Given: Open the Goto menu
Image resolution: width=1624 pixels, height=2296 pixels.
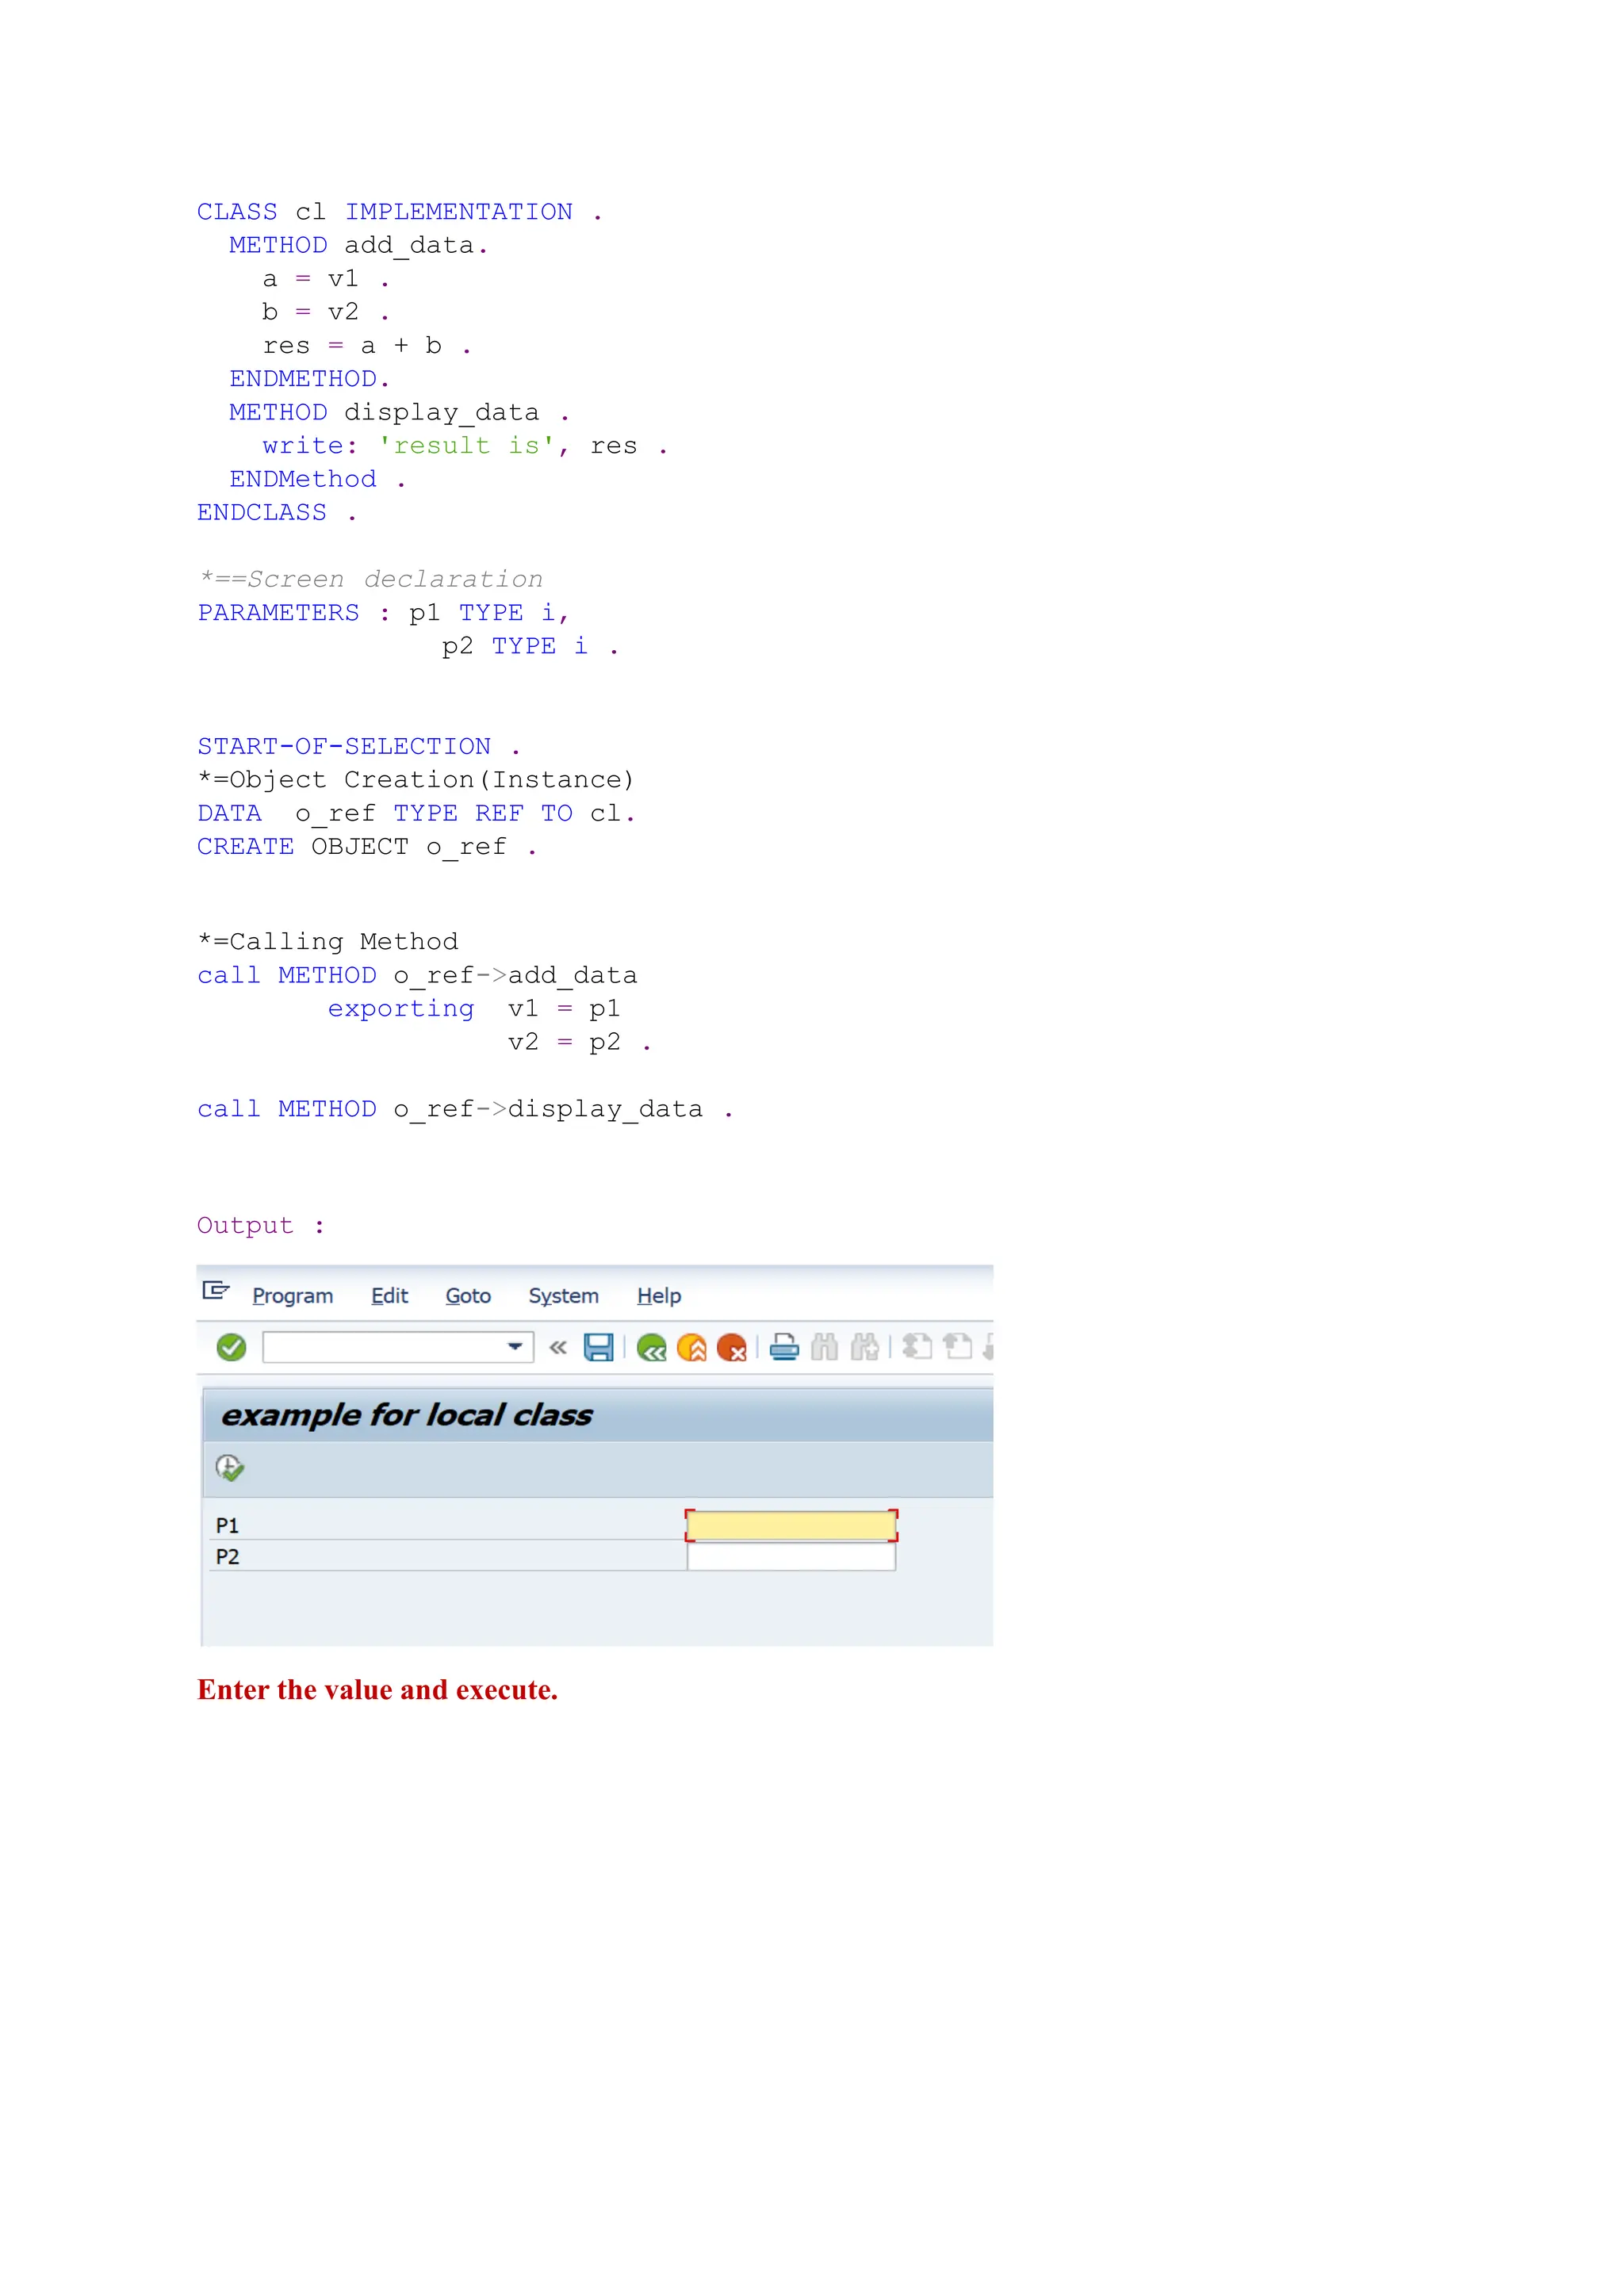Looking at the screenshot, I should coord(468,1296).
